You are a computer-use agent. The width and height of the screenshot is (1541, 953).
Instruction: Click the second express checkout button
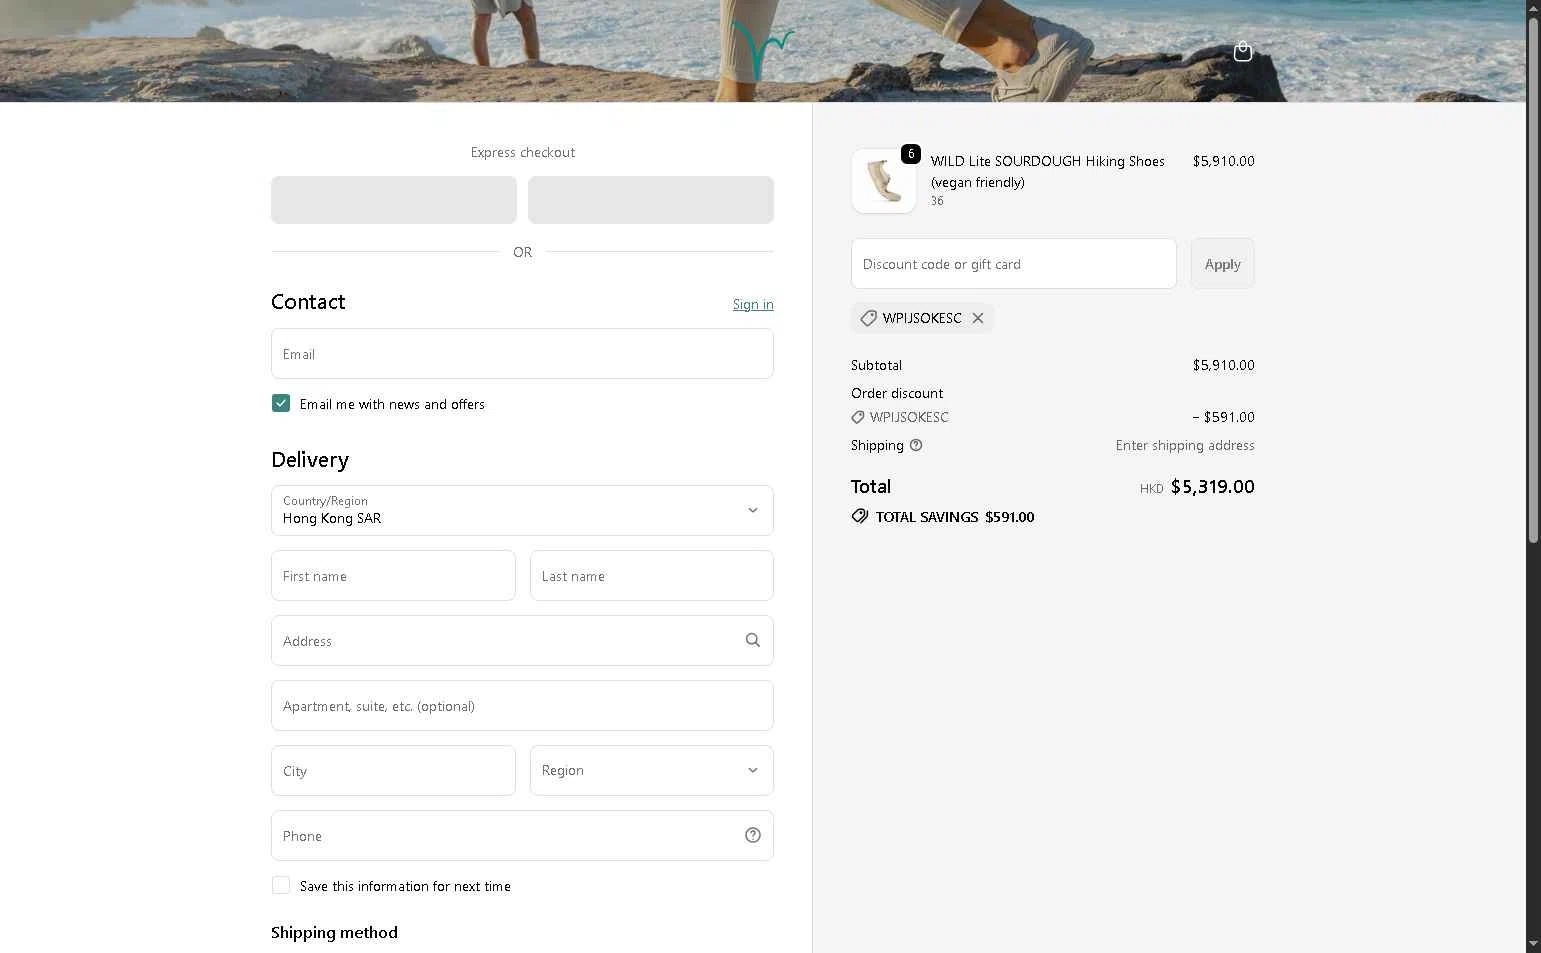point(651,200)
